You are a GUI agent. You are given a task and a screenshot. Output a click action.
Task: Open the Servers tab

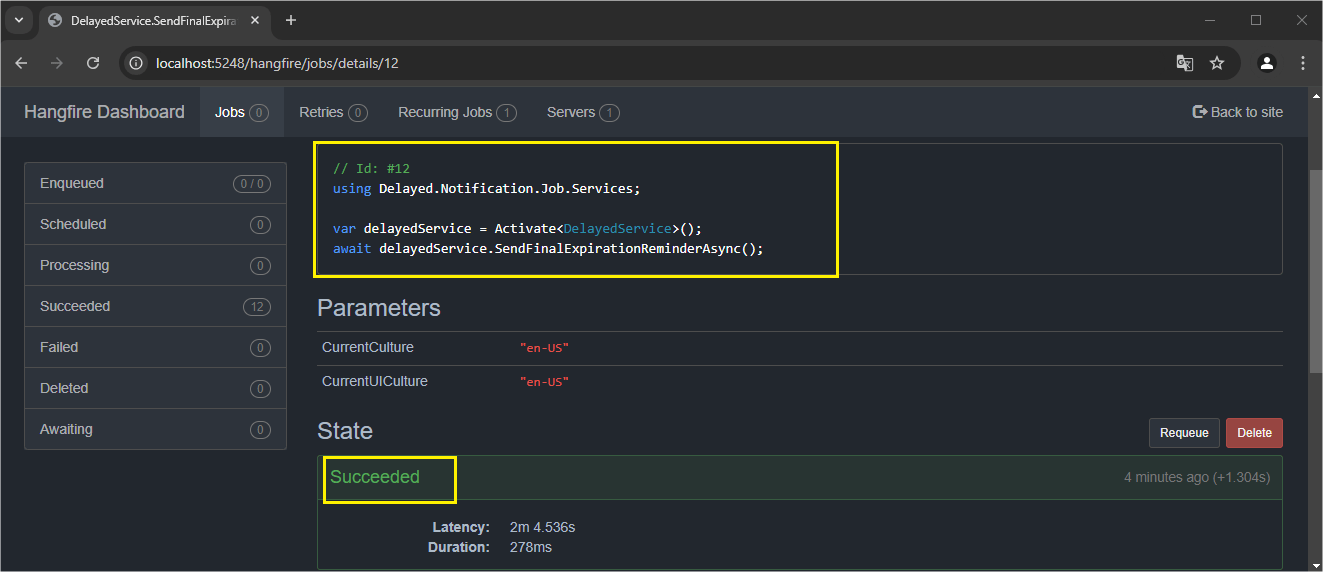point(583,112)
